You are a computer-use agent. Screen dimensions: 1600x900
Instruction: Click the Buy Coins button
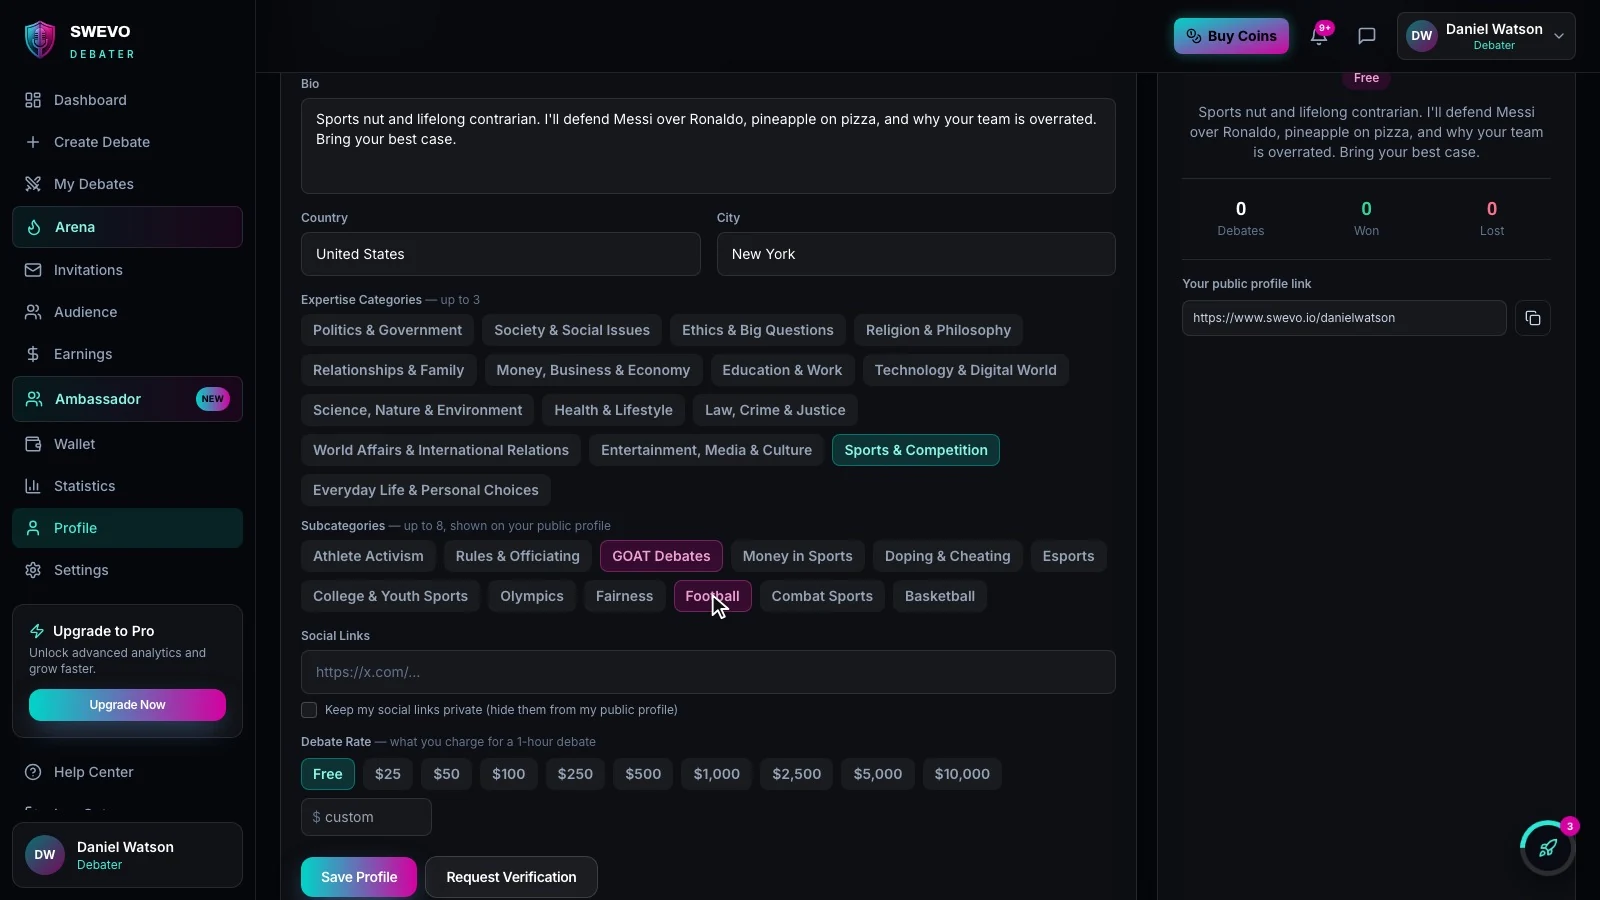1231,36
